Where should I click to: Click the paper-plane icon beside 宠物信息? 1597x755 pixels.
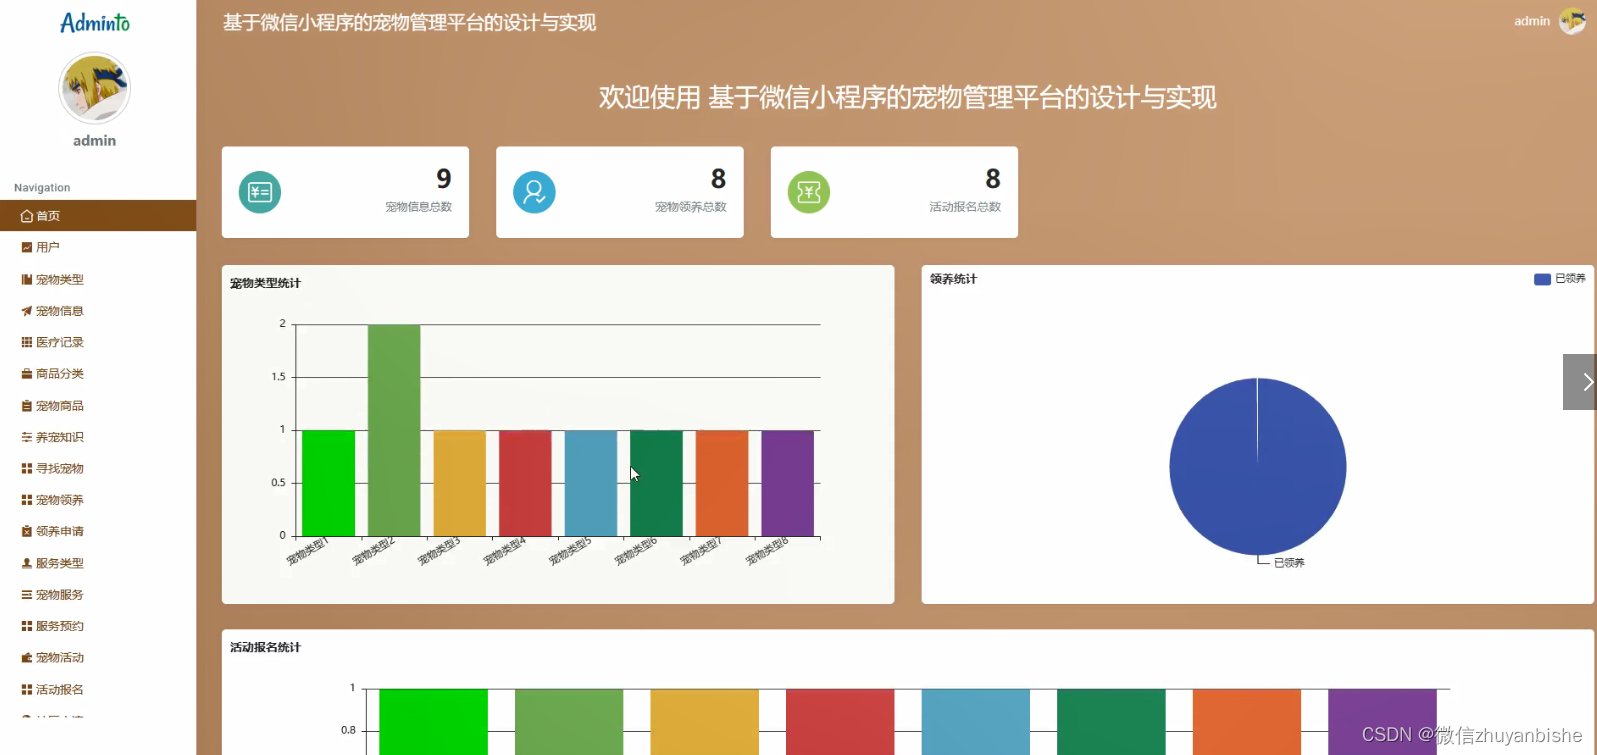tap(27, 311)
